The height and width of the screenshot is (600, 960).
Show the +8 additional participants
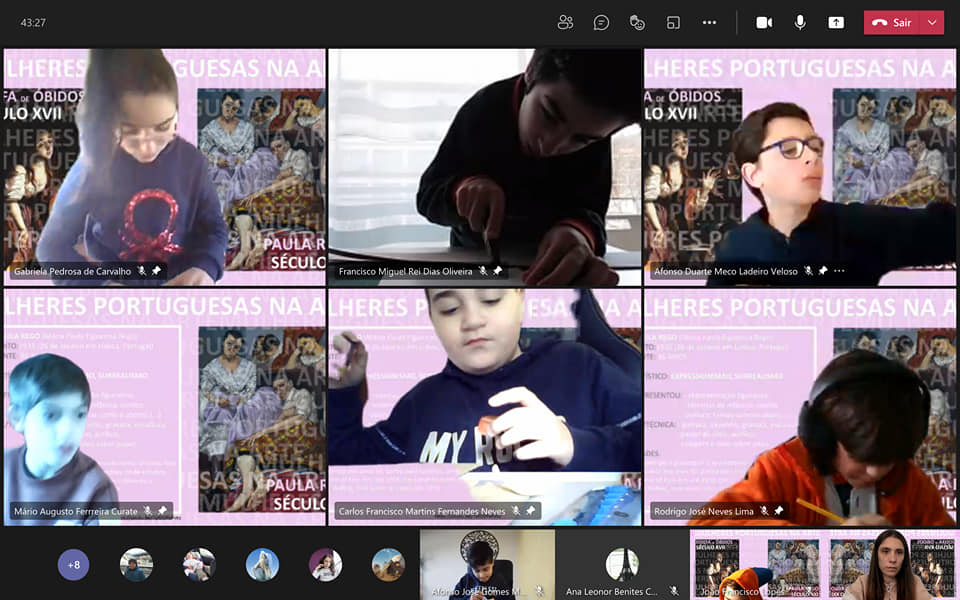click(73, 565)
